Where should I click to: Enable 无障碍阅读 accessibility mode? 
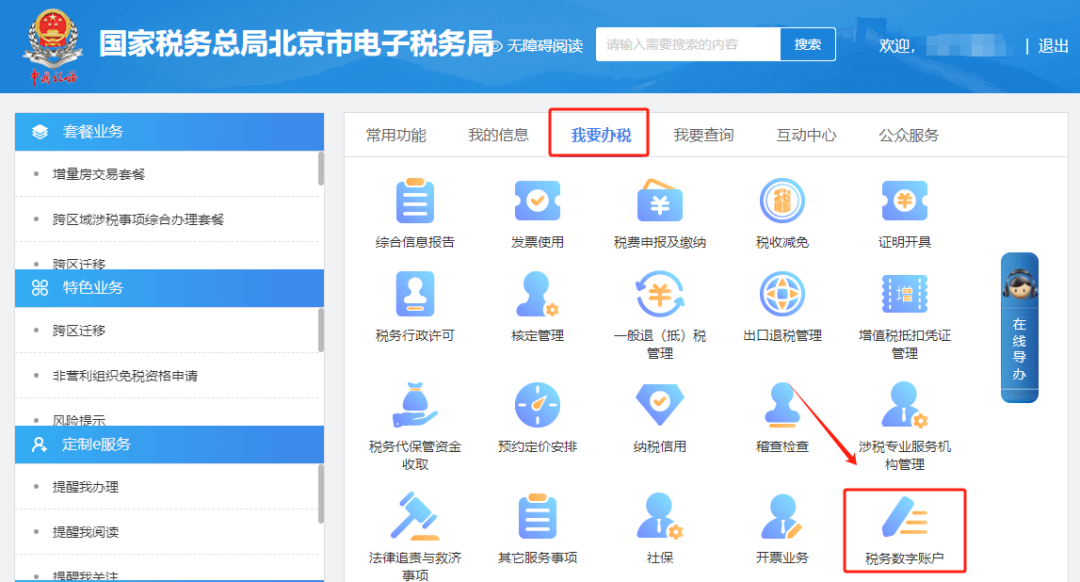538,46
